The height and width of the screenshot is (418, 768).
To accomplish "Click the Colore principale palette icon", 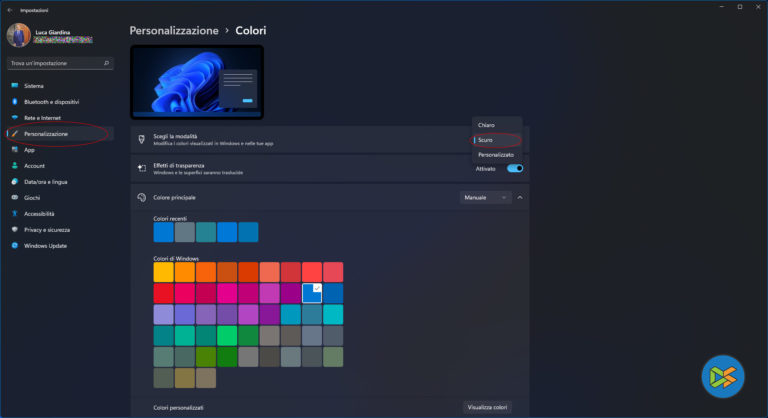I will [142, 197].
